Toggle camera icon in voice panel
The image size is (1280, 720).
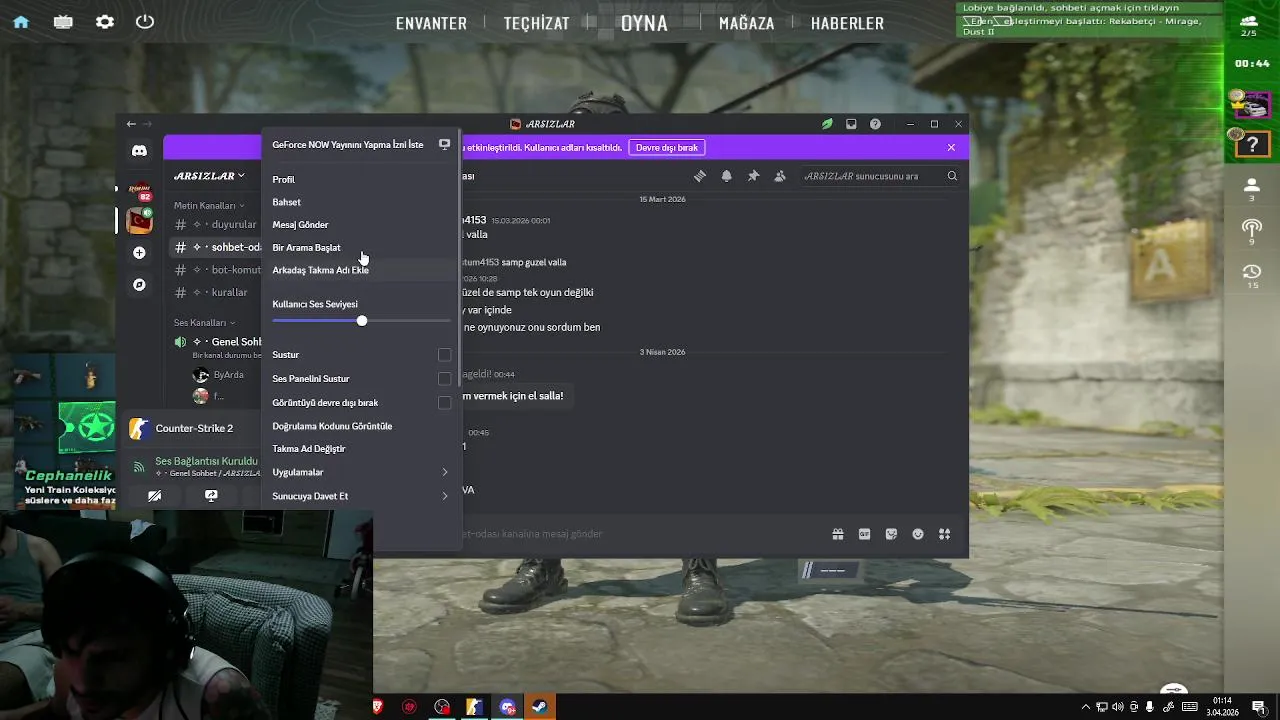pos(154,496)
